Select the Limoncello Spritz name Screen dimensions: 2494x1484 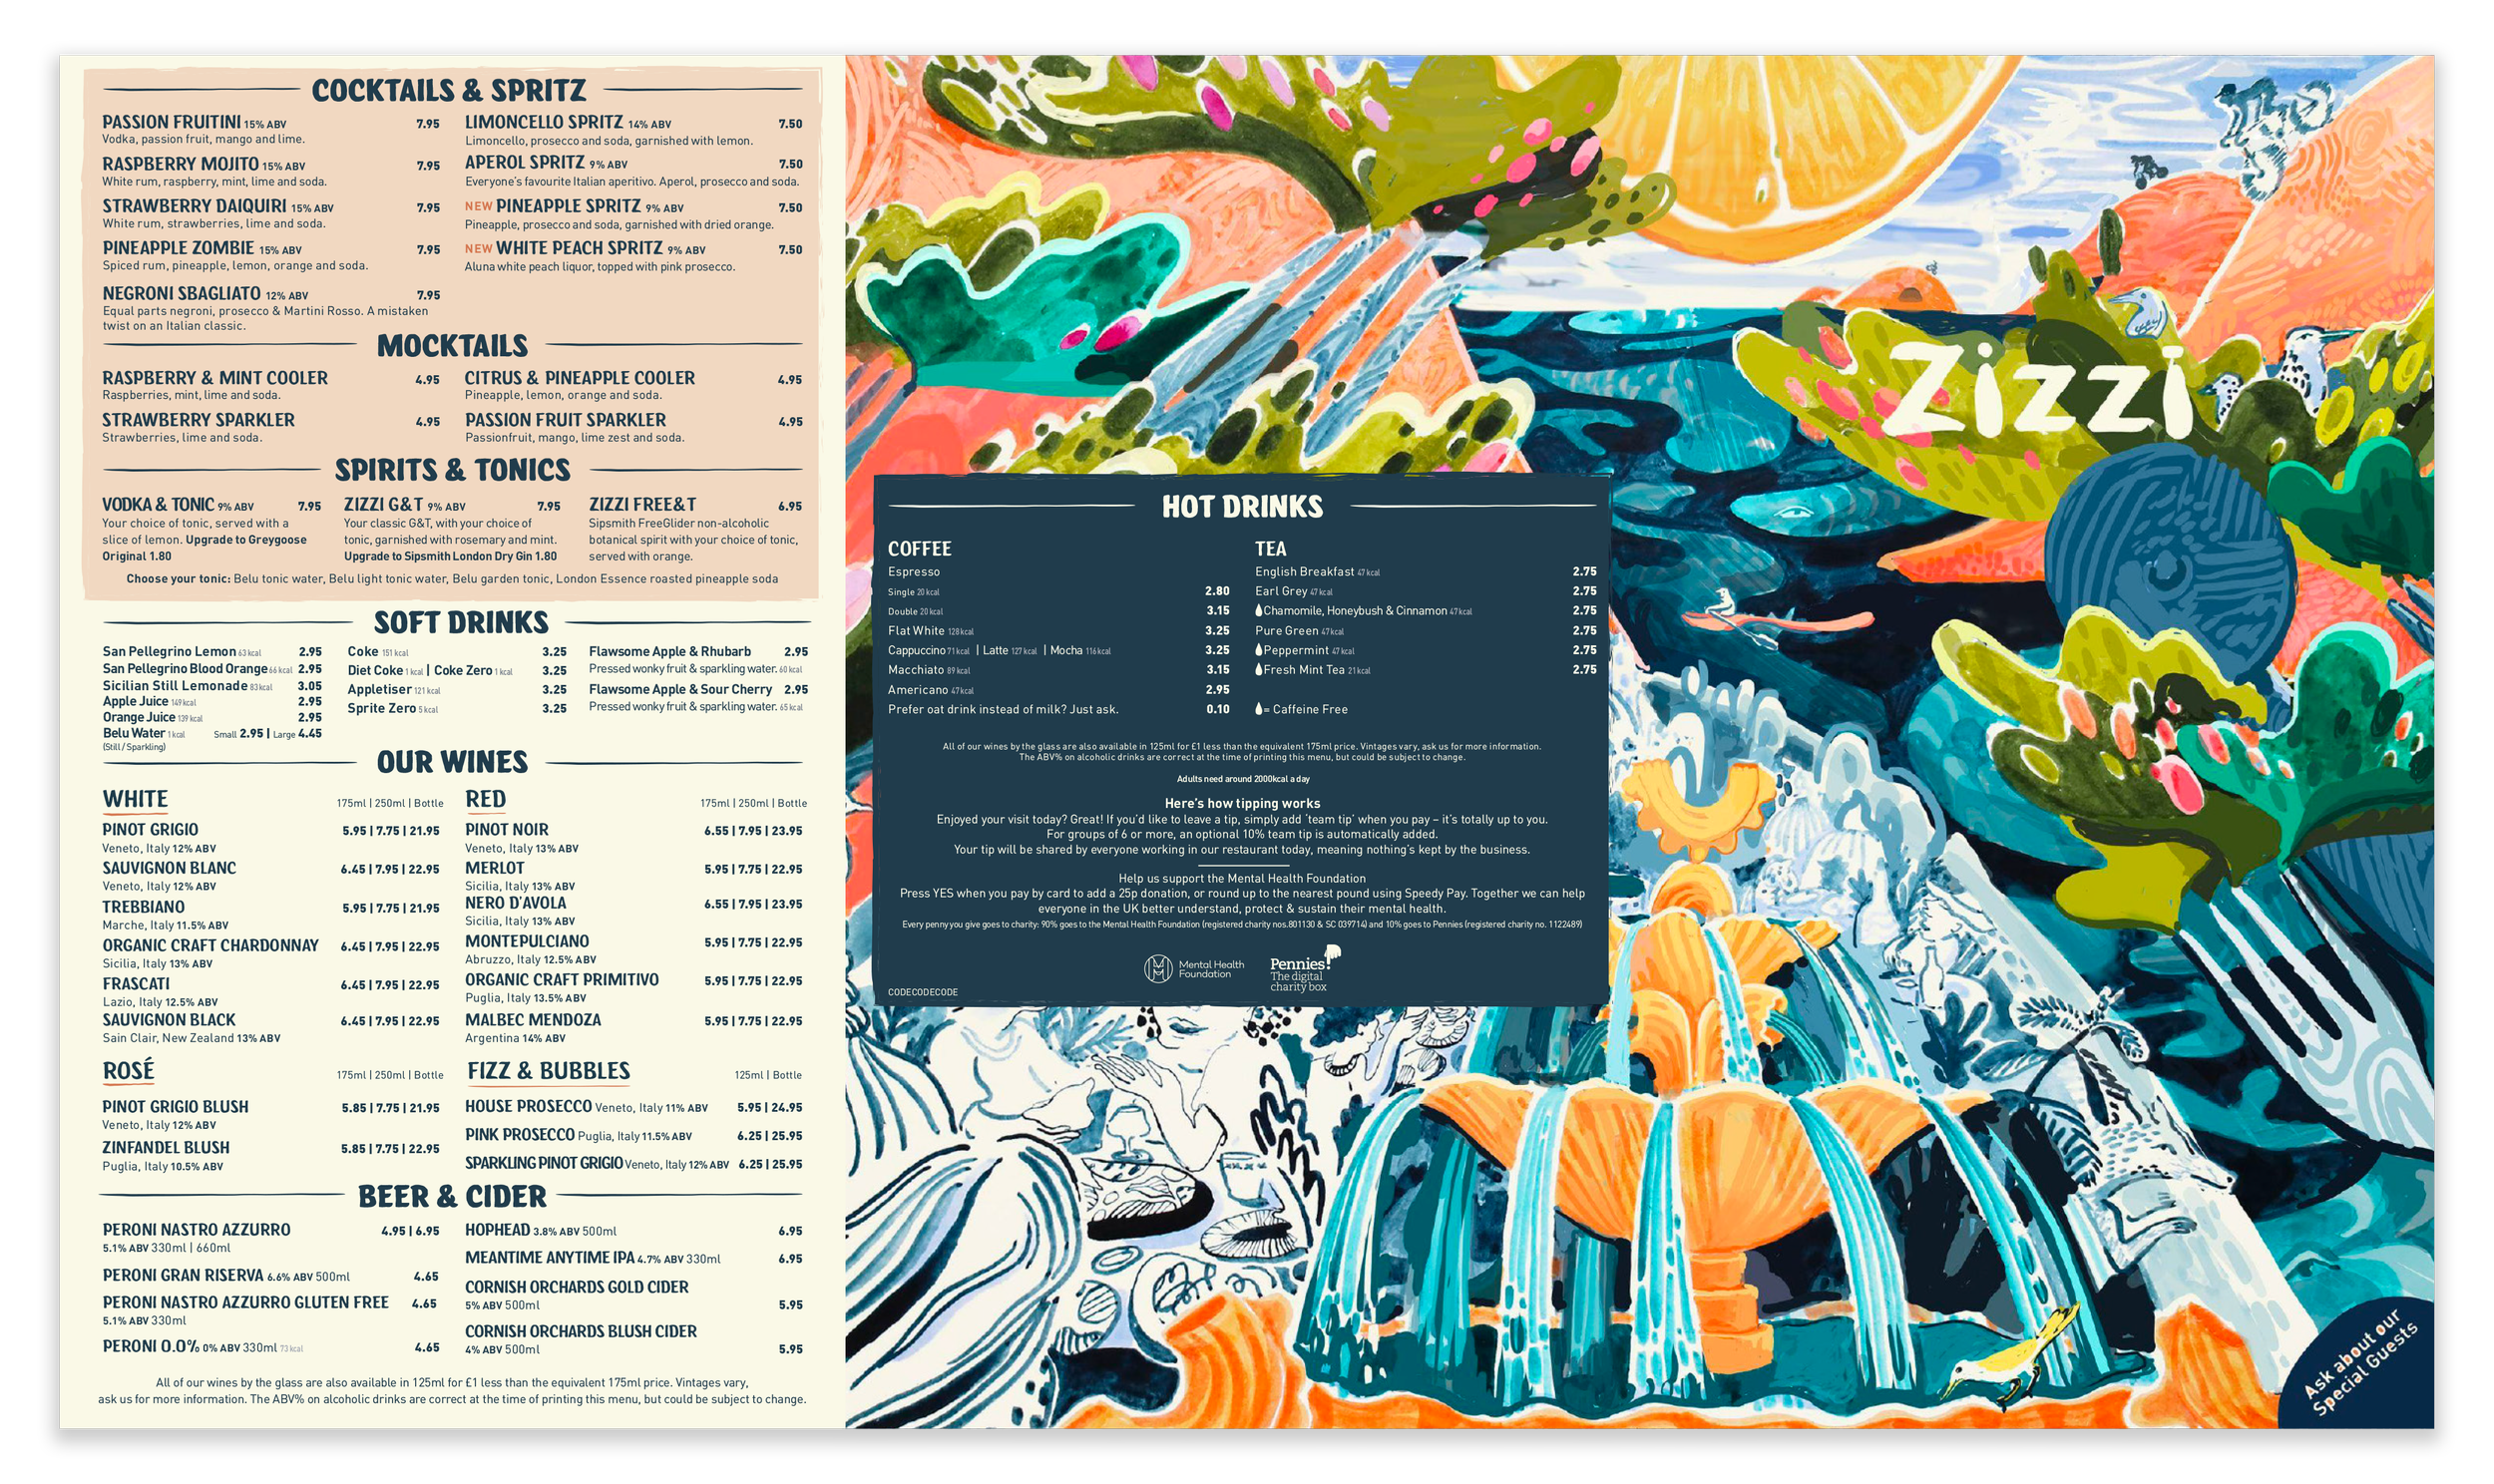(544, 122)
